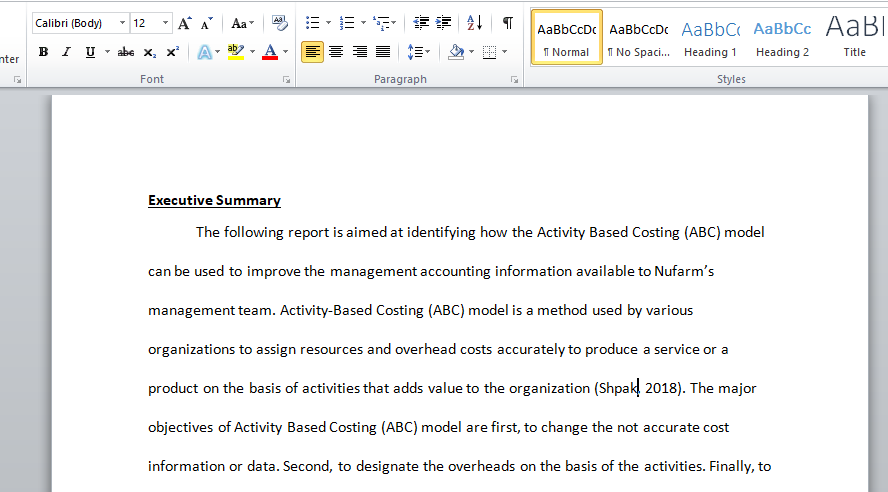Click the year 2018 in the citation
This screenshot has width=888, height=492.
click(661, 388)
